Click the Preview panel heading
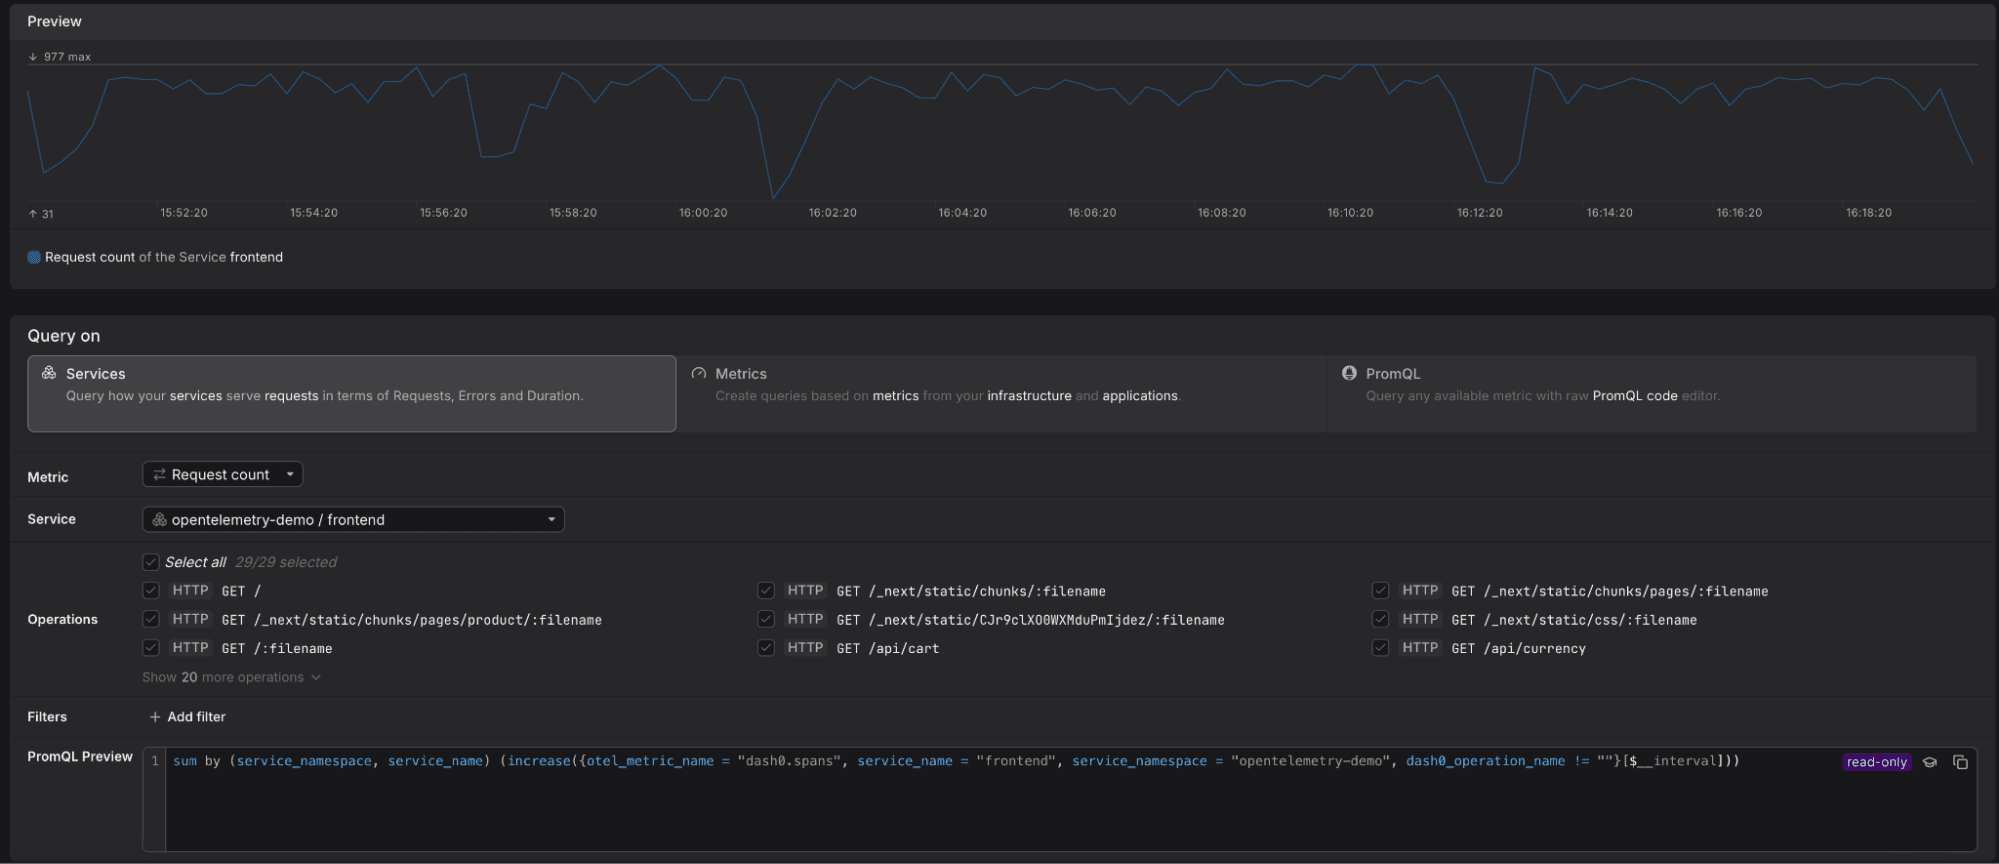The image size is (1999, 864). click(x=55, y=21)
